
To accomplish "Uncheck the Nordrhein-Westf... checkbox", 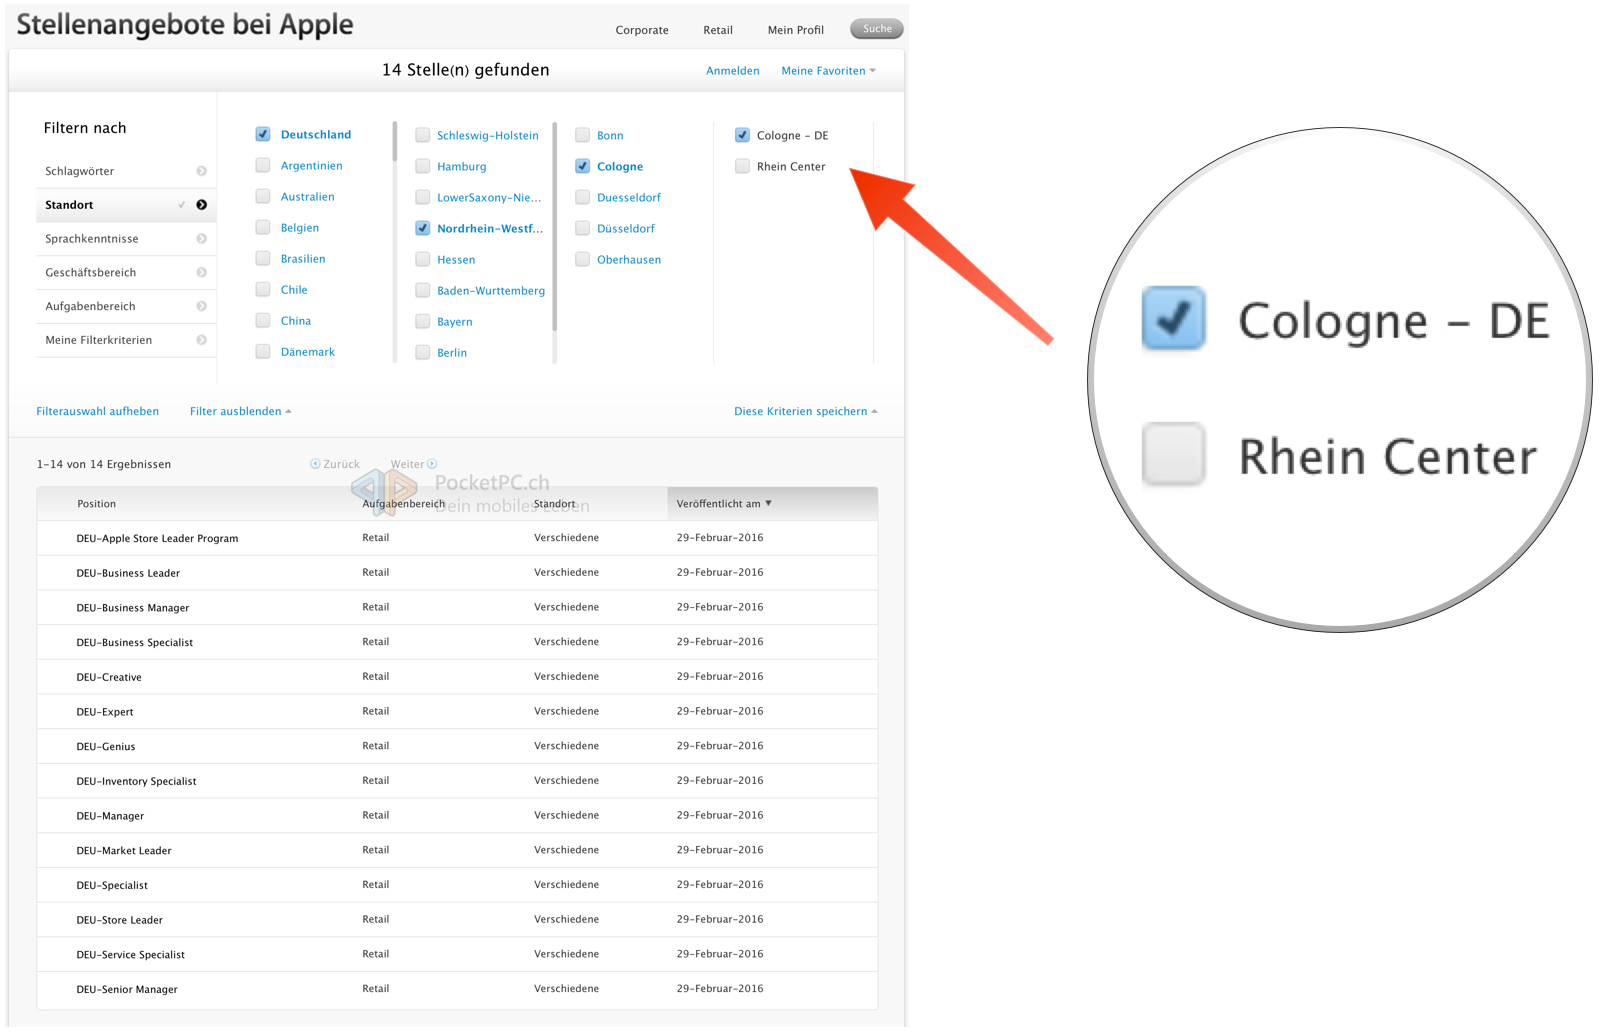I will coord(423,228).
